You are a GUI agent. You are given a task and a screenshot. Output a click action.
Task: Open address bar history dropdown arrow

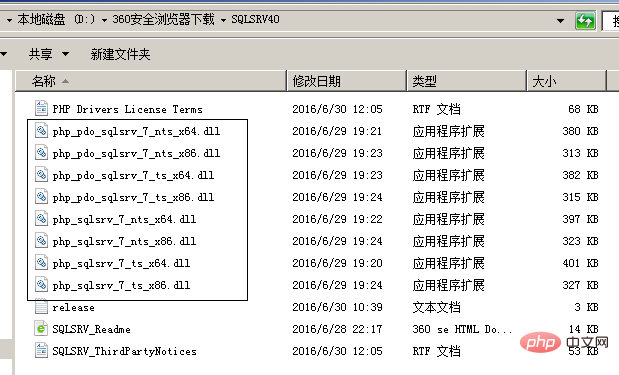tap(560, 21)
